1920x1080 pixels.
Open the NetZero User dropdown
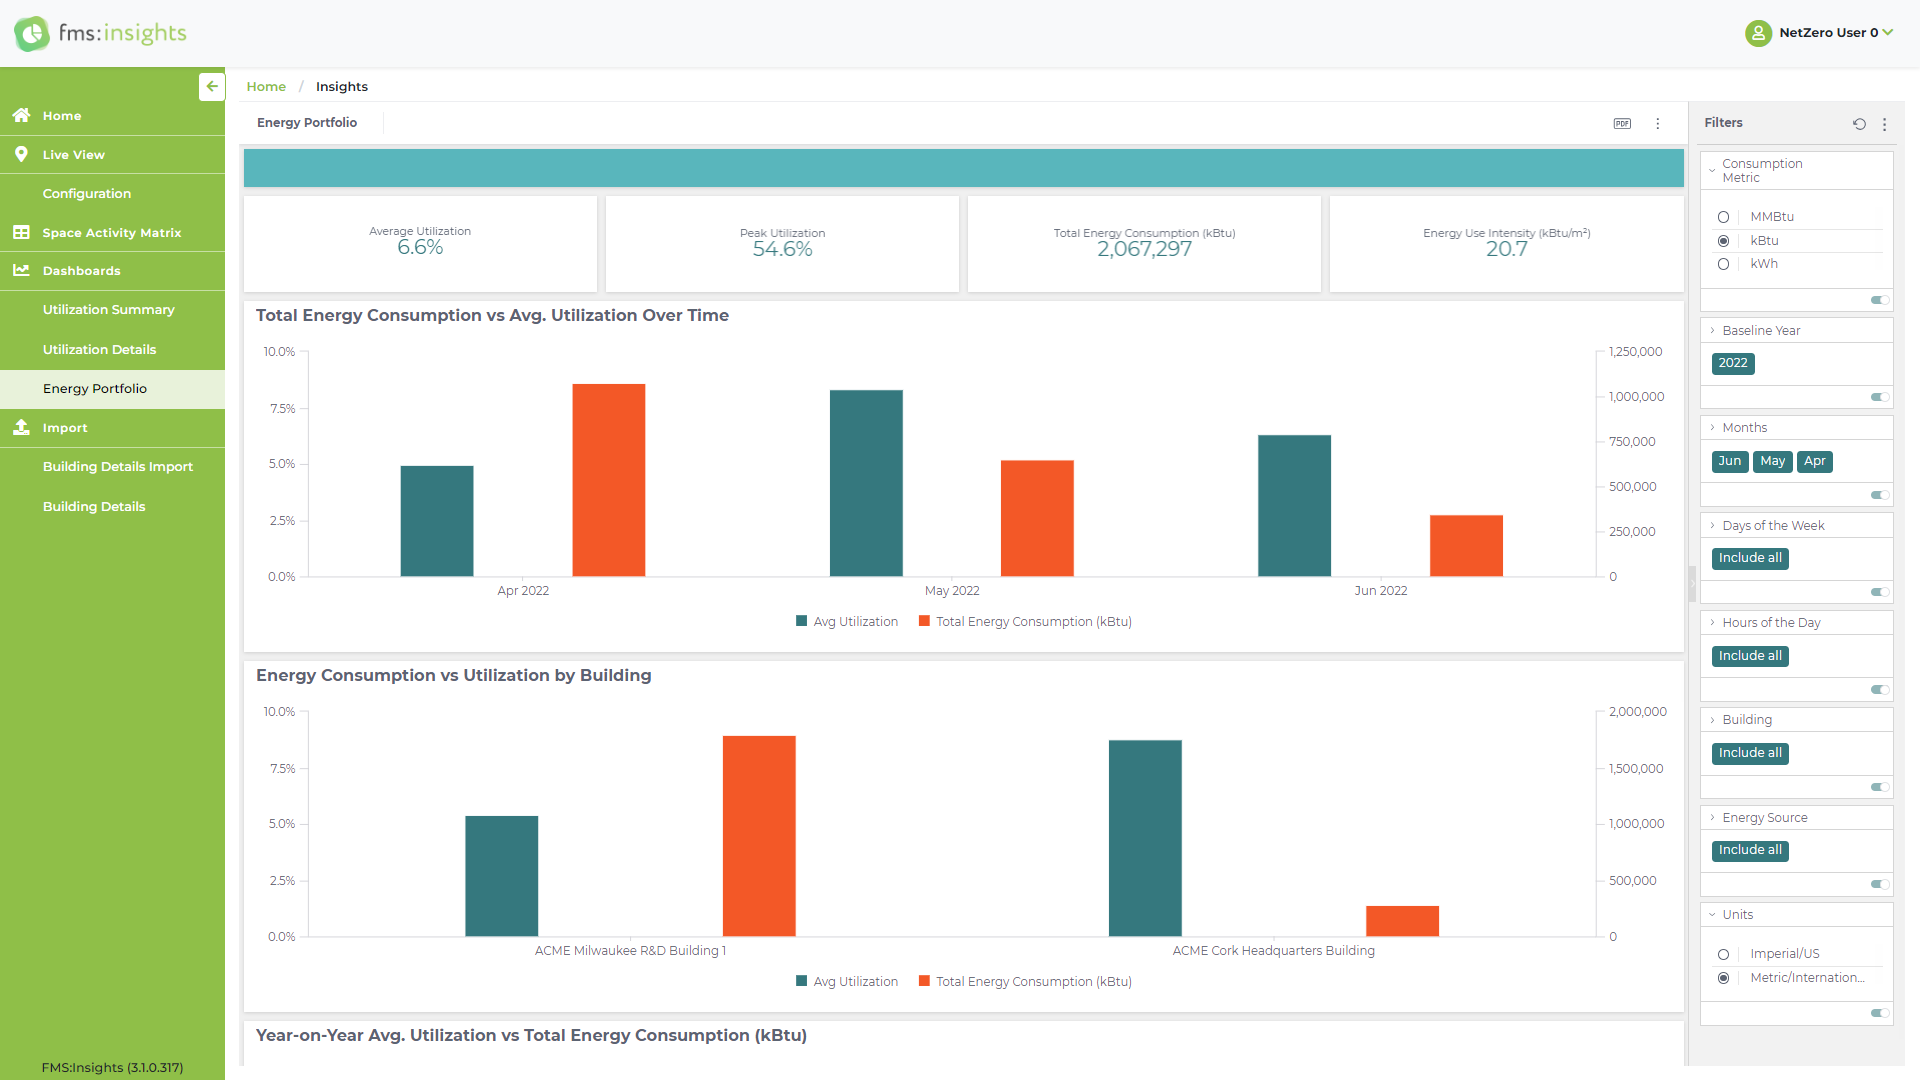click(1834, 32)
